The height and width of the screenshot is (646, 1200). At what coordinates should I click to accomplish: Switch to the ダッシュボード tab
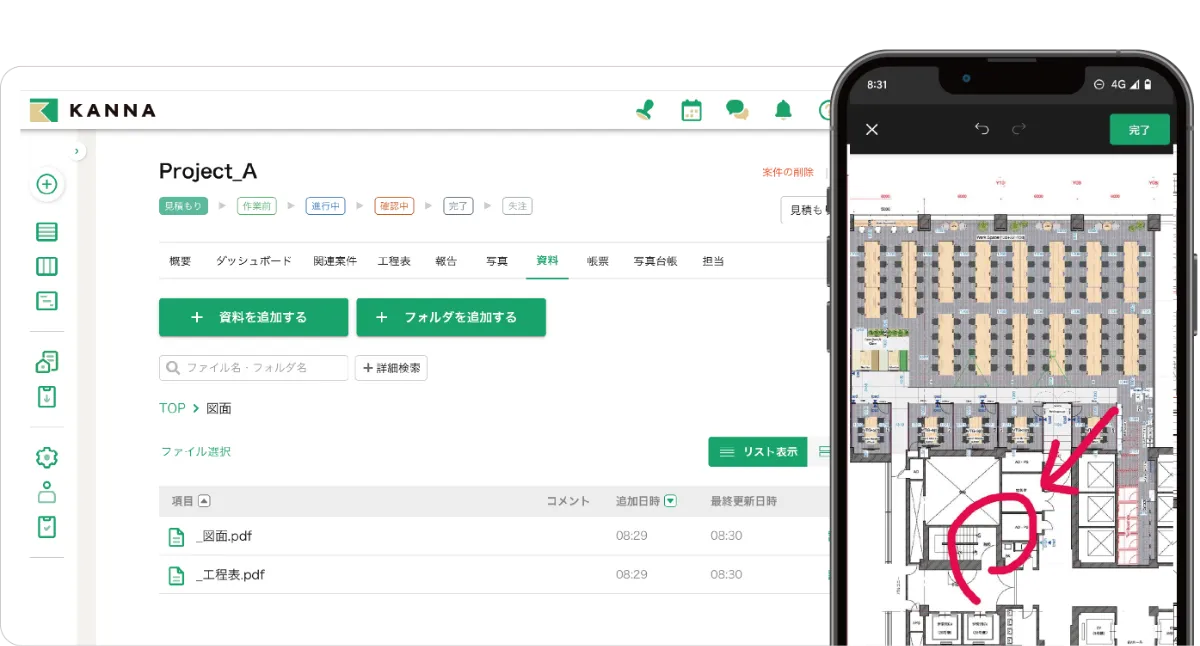coord(254,261)
